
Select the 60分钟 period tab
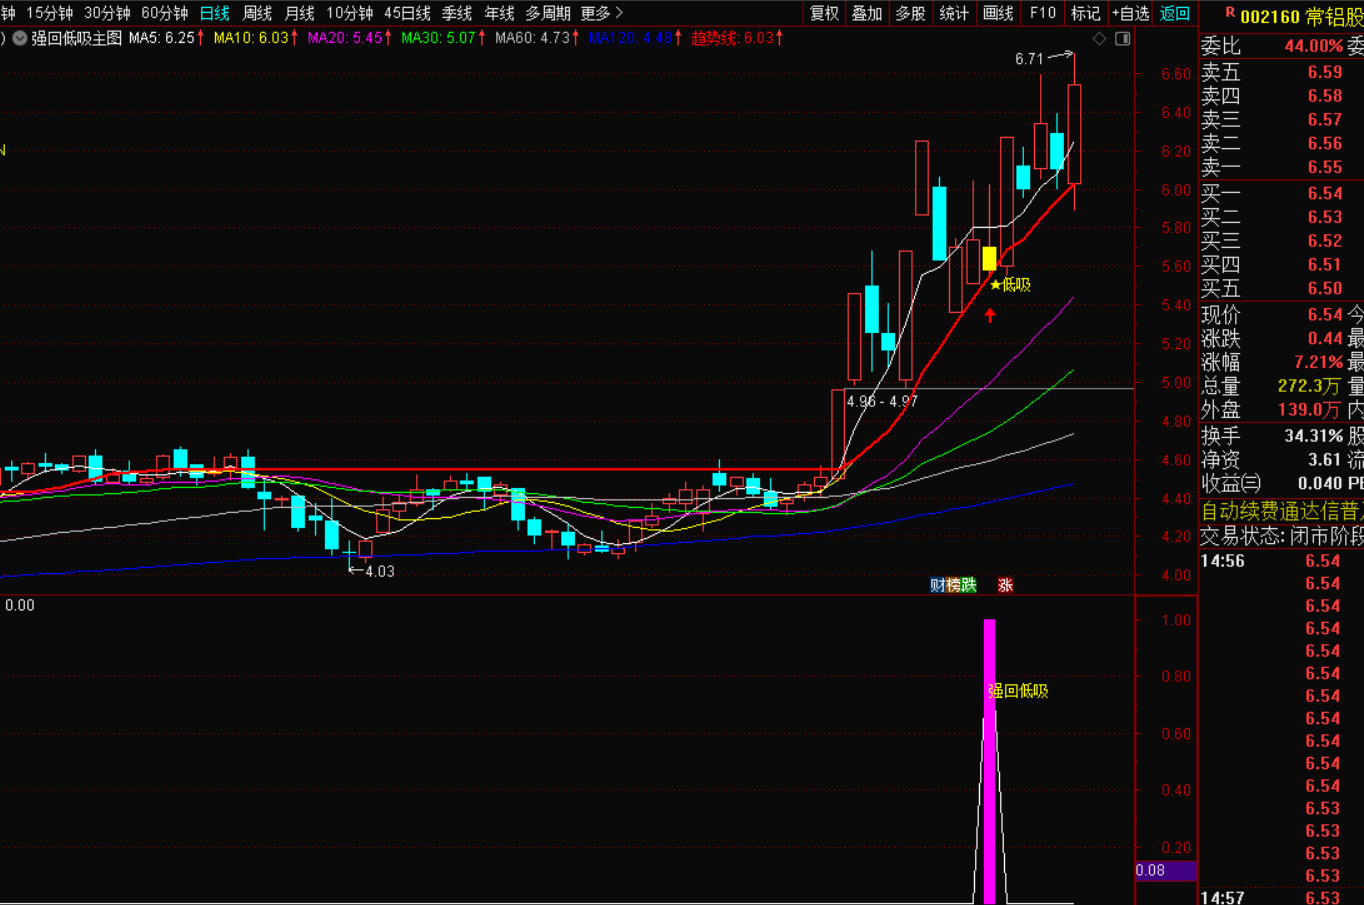(x=164, y=13)
